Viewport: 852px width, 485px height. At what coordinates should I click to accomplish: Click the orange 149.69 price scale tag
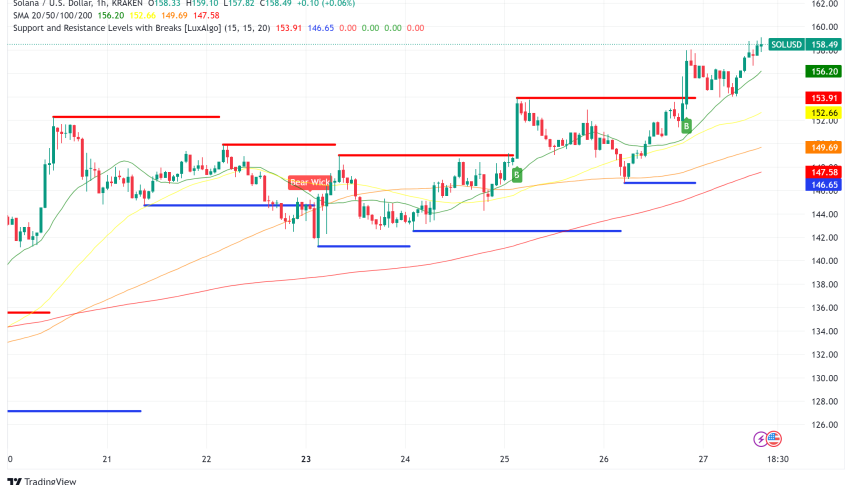tap(824, 147)
